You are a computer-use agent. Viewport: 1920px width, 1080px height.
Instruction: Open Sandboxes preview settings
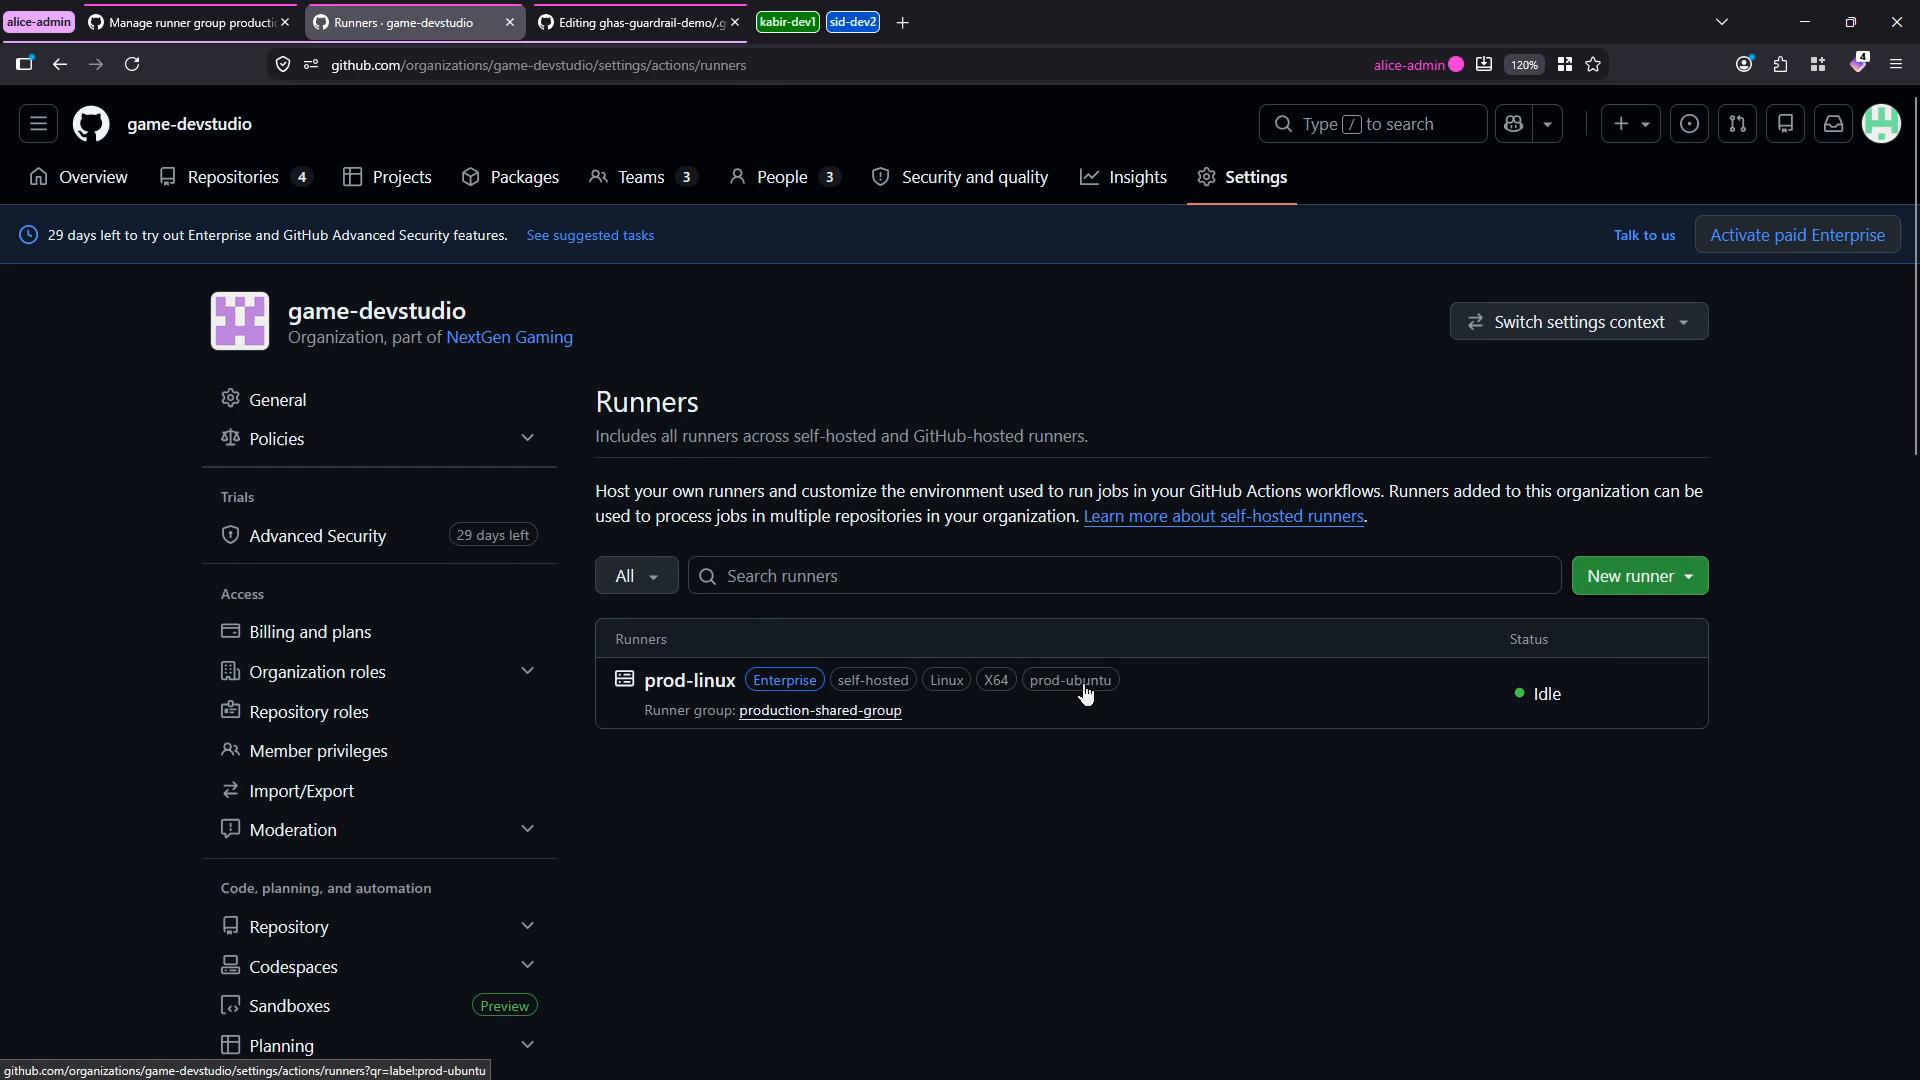pyautogui.click(x=379, y=1006)
